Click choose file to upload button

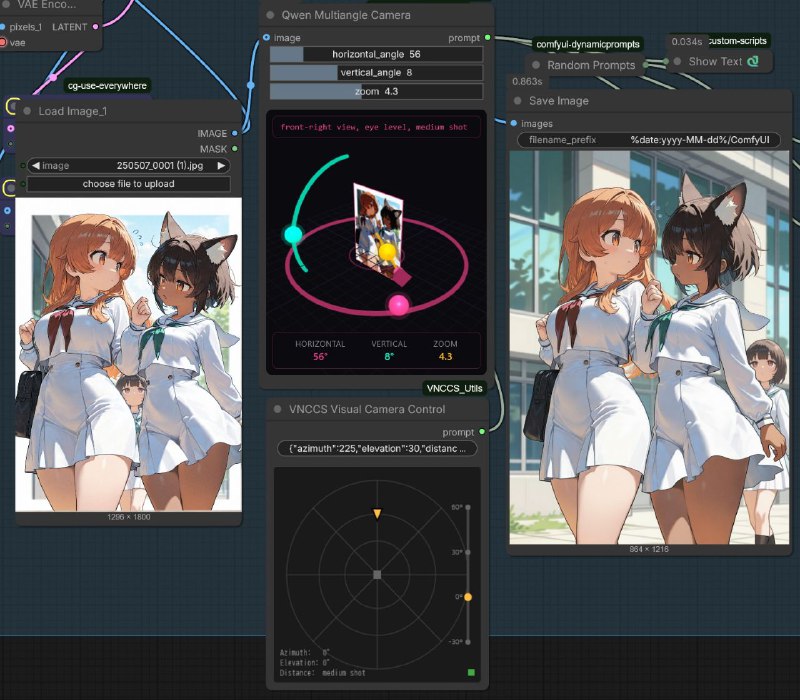(x=128, y=184)
